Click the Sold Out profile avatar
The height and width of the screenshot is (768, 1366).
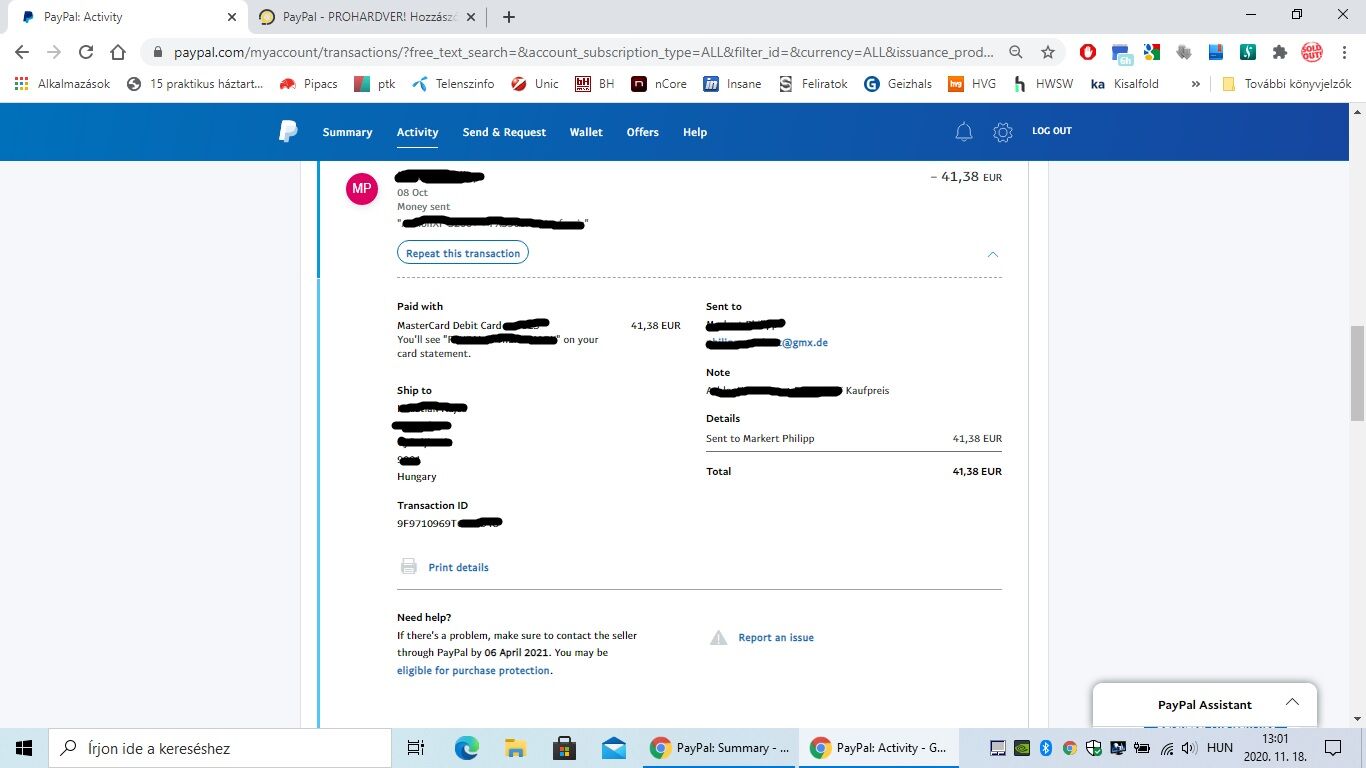(x=1311, y=52)
